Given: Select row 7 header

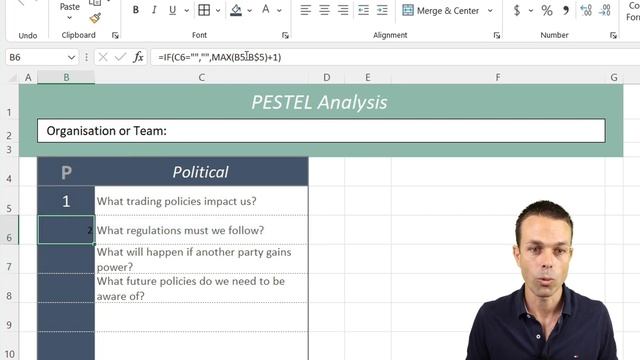Looking at the screenshot, I should [9, 259].
